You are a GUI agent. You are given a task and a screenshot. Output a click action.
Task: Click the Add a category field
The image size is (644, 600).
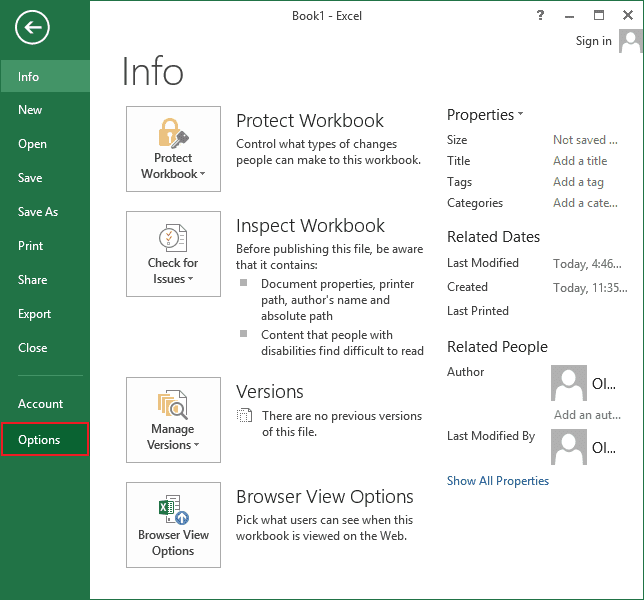585,202
